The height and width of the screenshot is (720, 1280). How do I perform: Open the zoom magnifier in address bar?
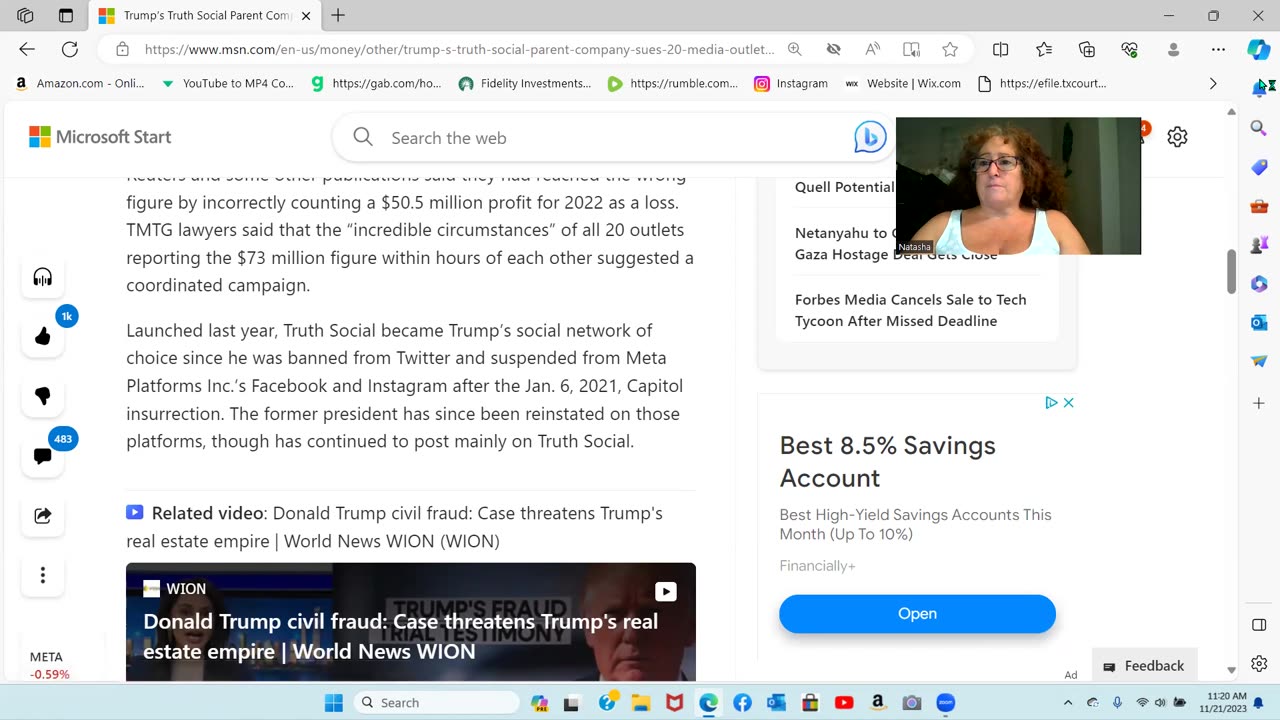[794, 49]
